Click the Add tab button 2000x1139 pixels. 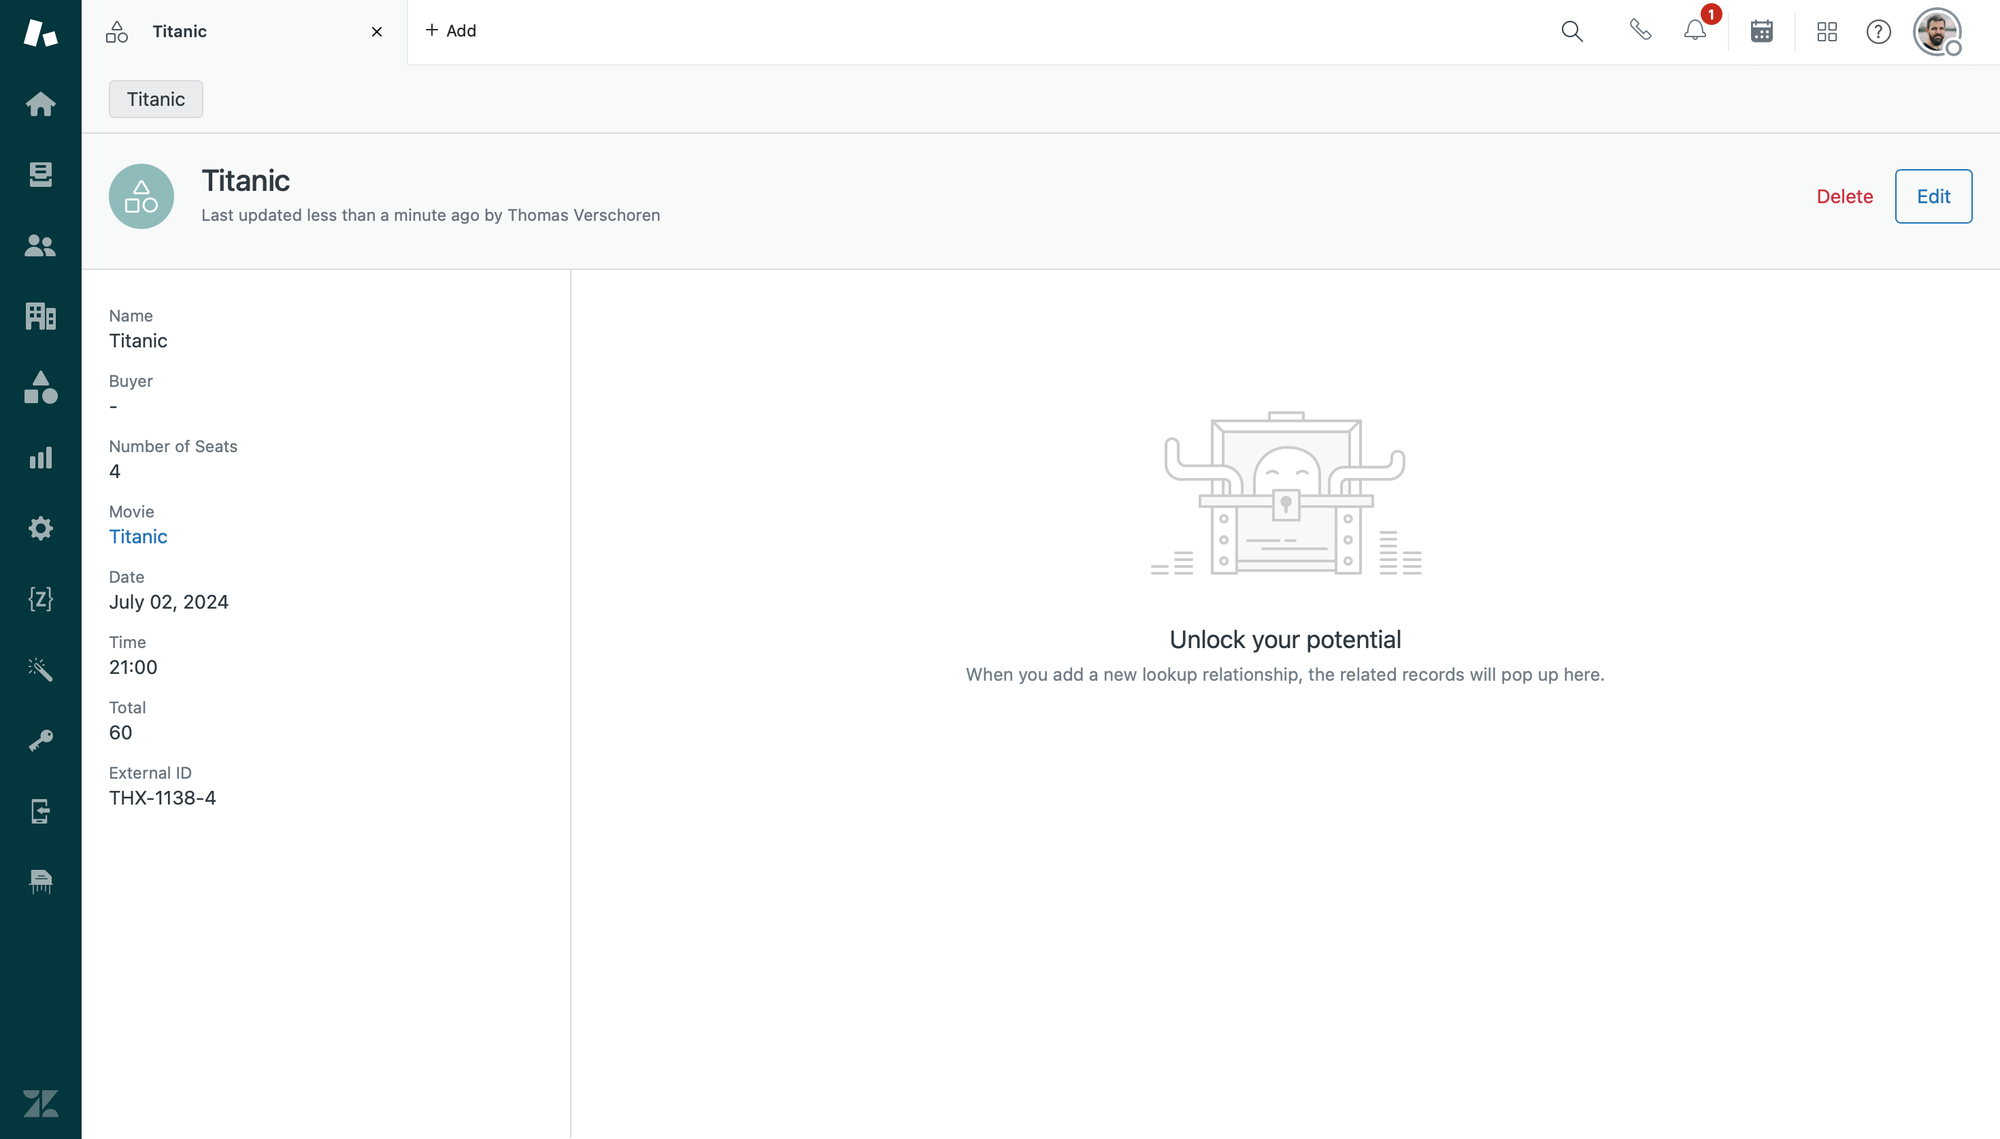click(450, 31)
